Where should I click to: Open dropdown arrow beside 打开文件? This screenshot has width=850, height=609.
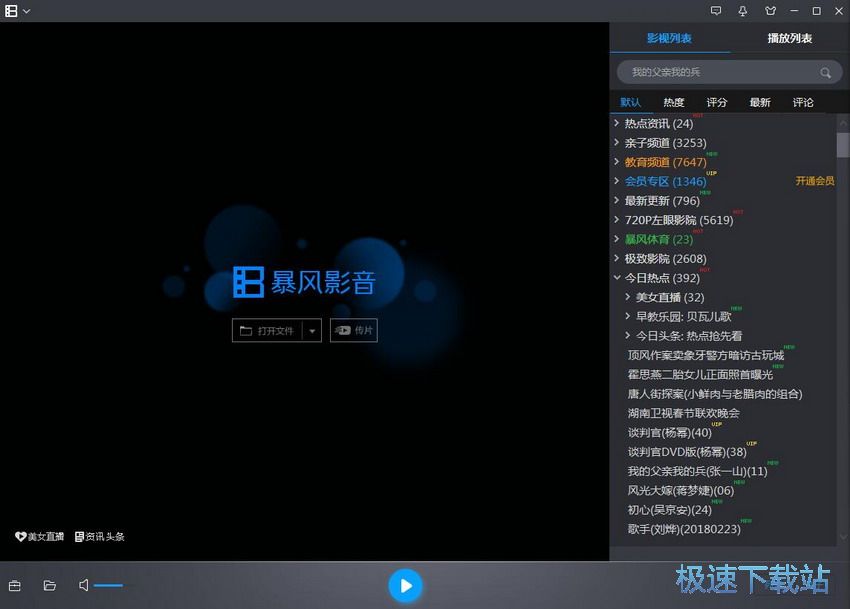(x=312, y=330)
